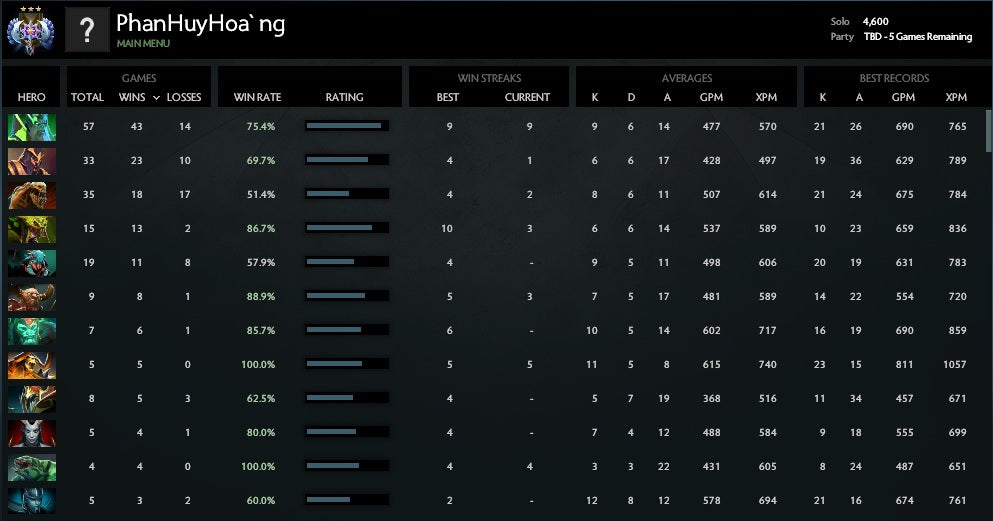Click the sort arrow beside WINS

155,98
